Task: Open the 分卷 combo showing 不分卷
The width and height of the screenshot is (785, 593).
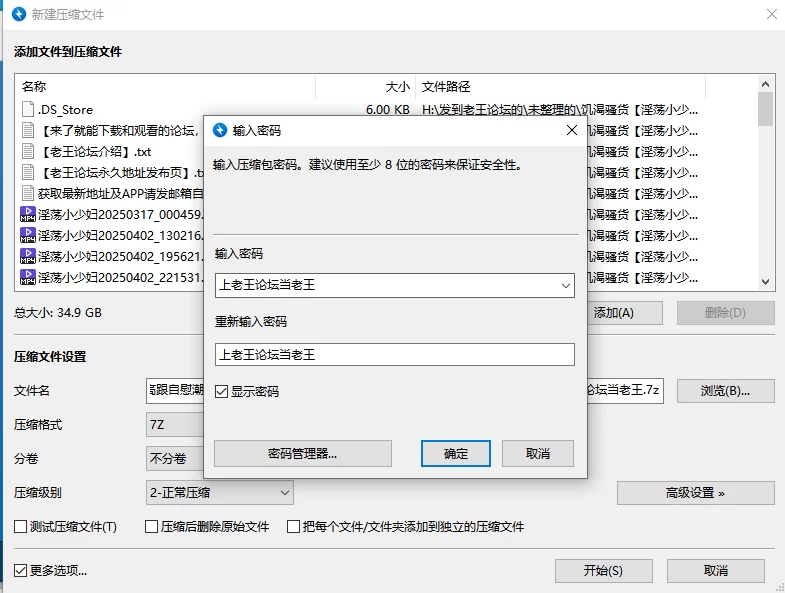Action: [175, 459]
